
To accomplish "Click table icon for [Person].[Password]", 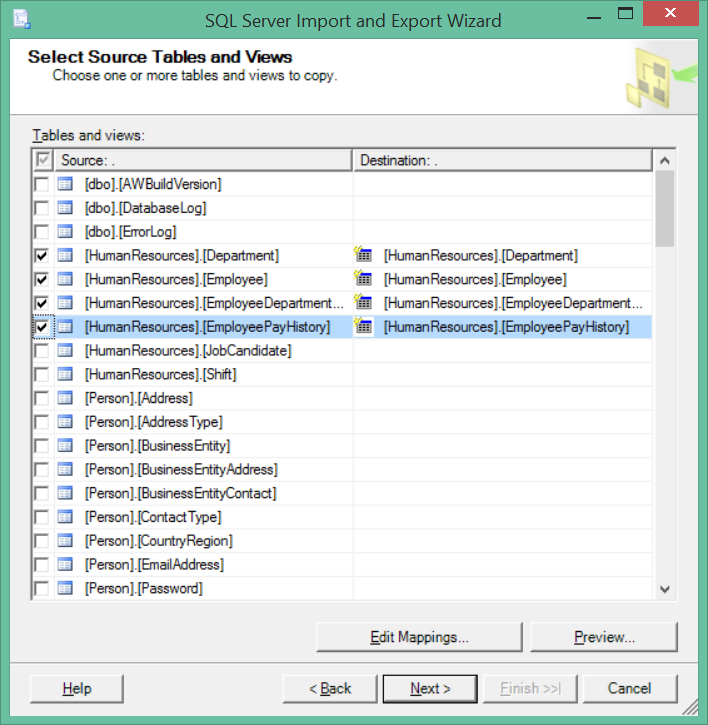I will coord(65,588).
